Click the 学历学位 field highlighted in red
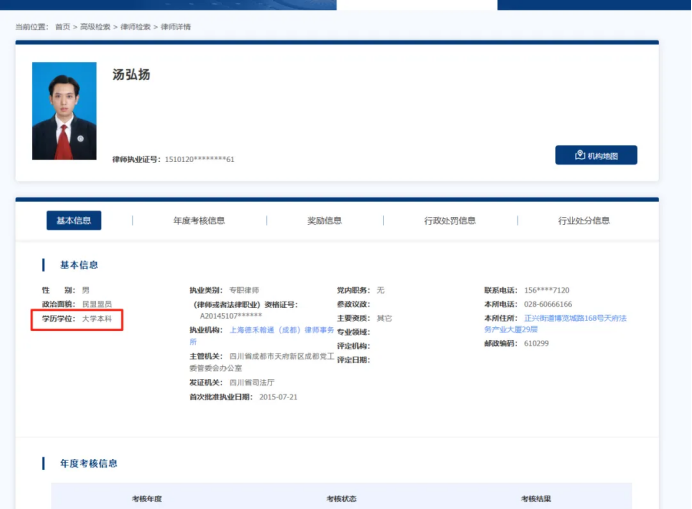 [77, 319]
